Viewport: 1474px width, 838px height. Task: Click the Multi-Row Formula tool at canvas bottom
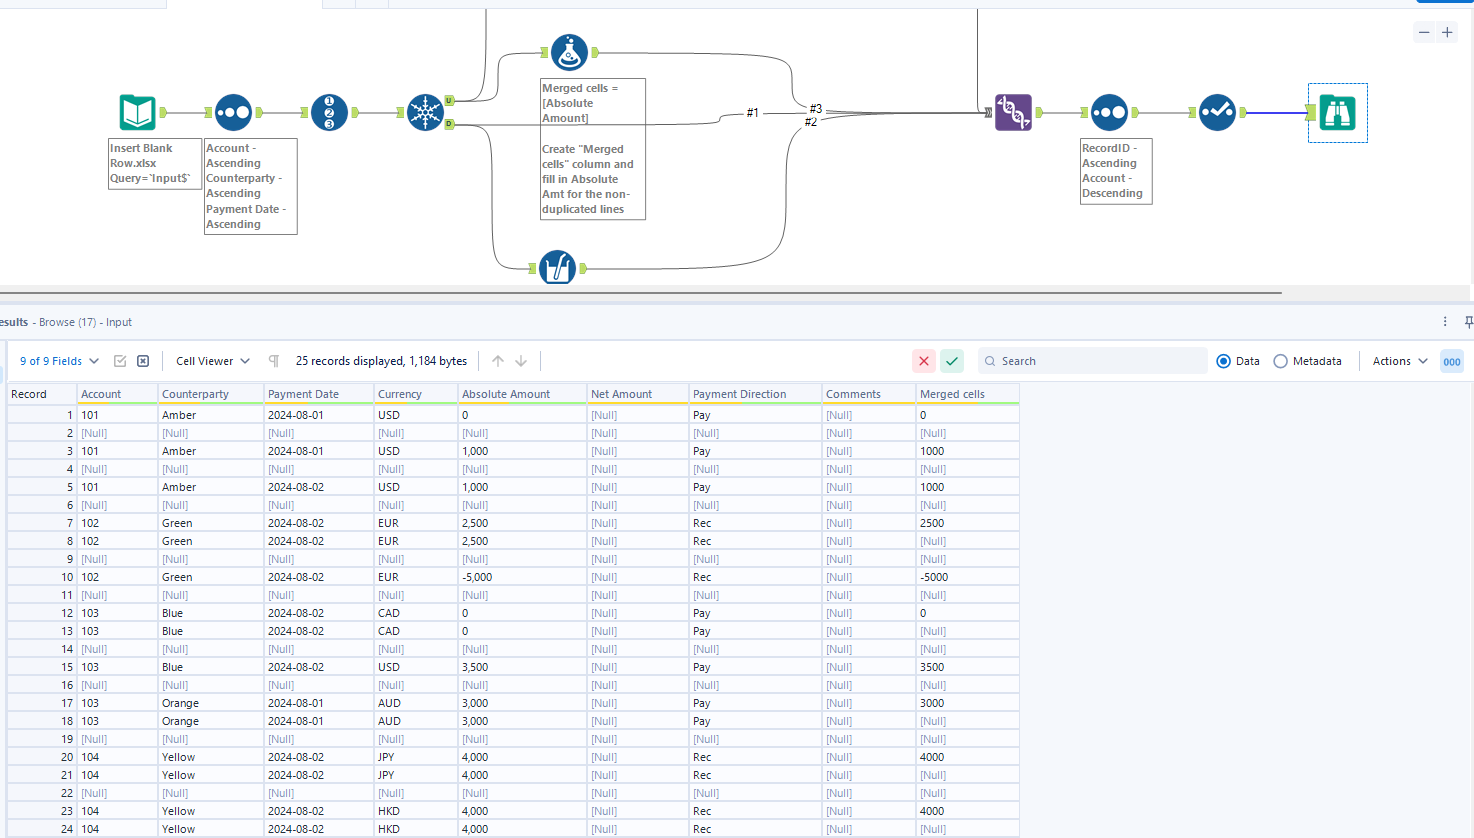[558, 268]
